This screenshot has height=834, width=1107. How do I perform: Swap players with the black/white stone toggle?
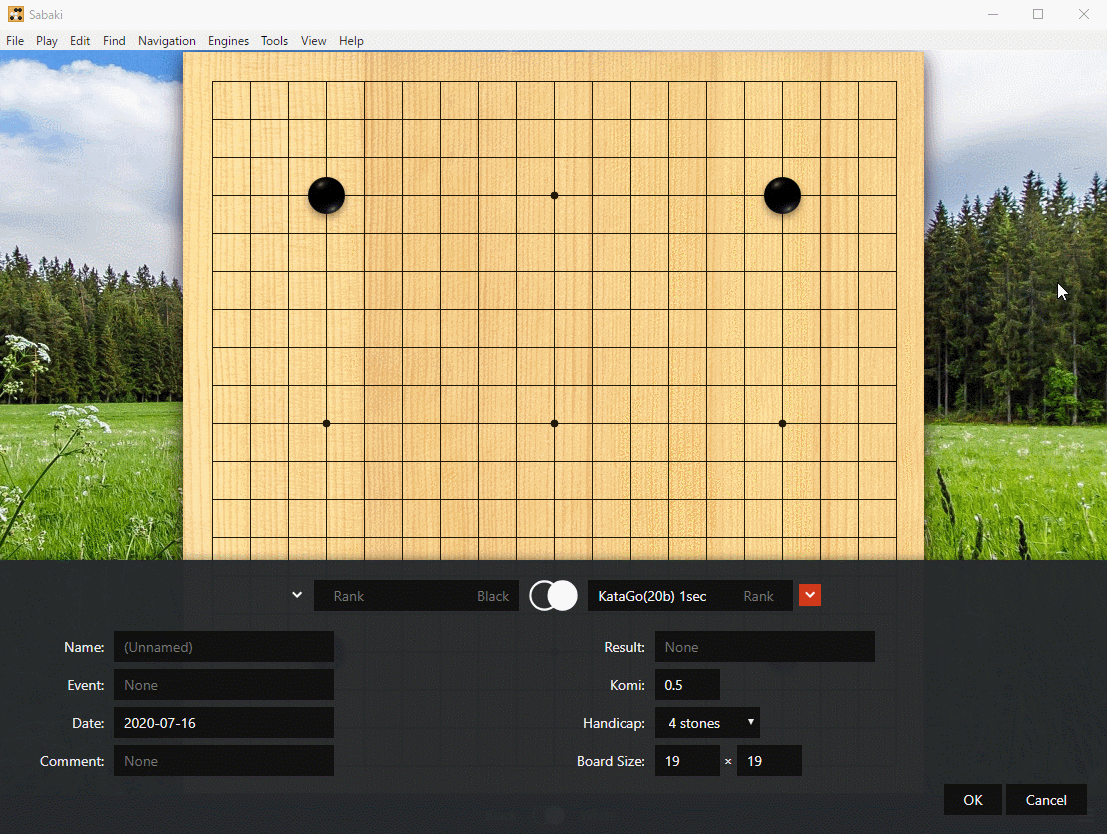pyautogui.click(x=554, y=595)
